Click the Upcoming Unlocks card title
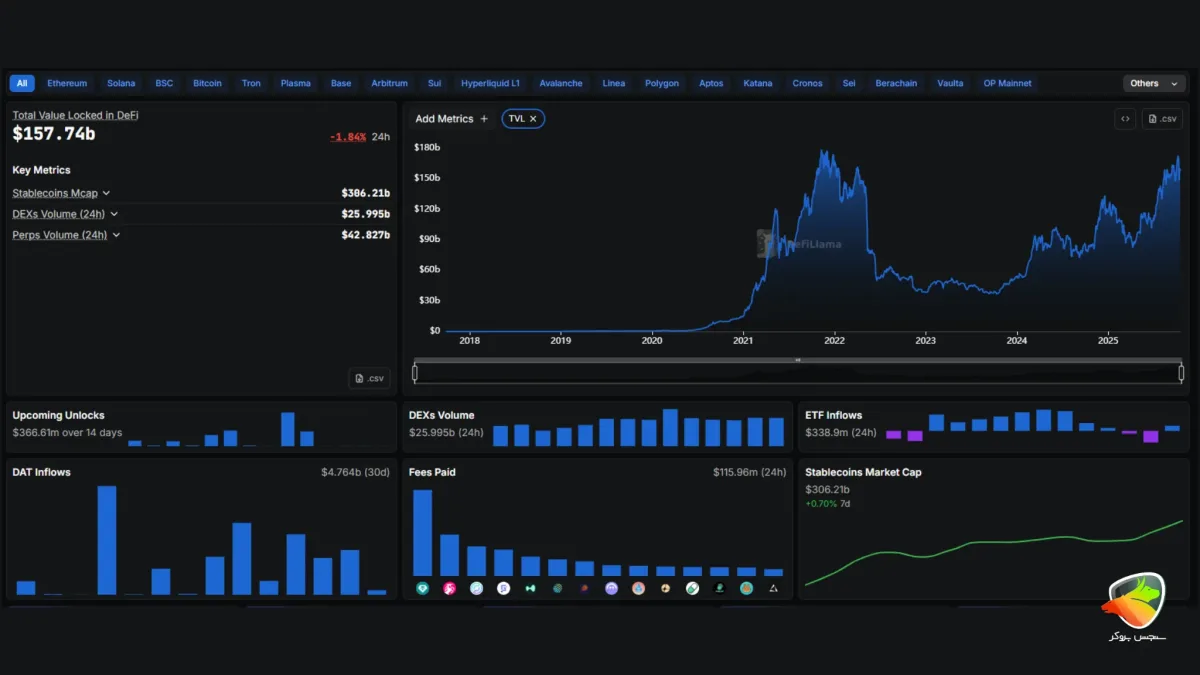 58,415
